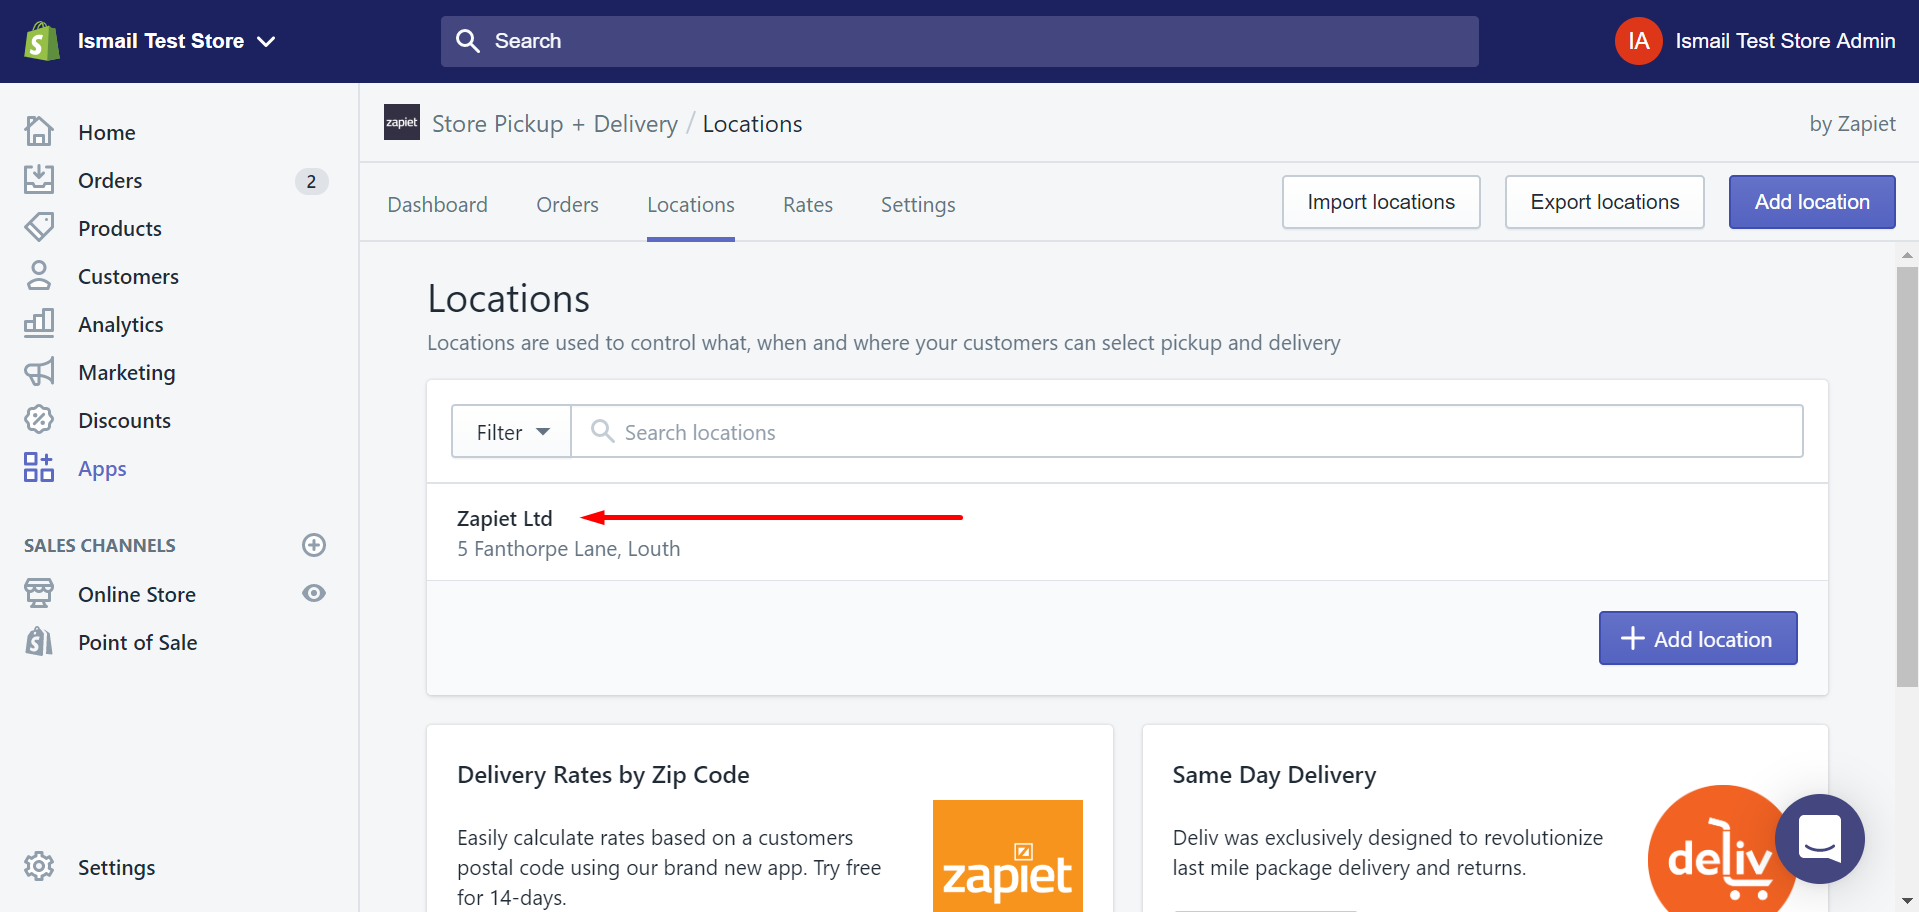Click the Online Store storefront icon
This screenshot has width=1919, height=912.
[x=39, y=593]
